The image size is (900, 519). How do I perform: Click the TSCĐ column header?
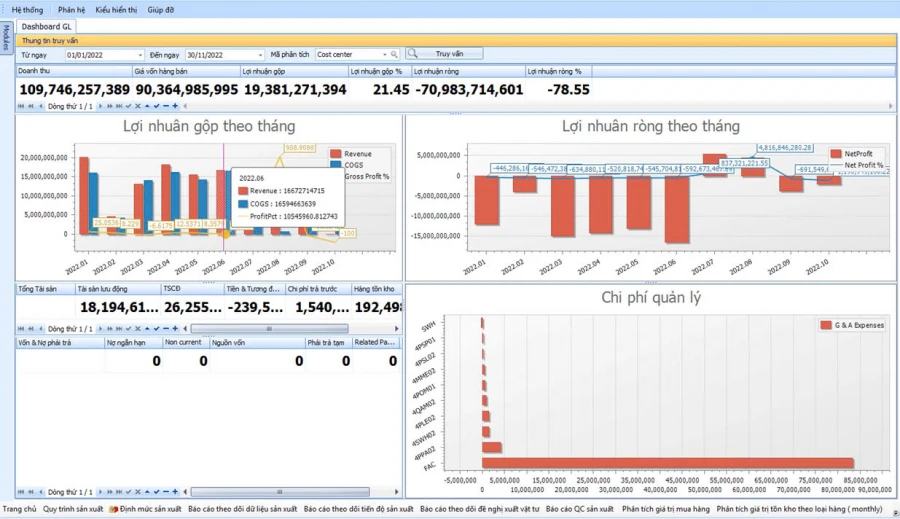pyautogui.click(x=192, y=289)
